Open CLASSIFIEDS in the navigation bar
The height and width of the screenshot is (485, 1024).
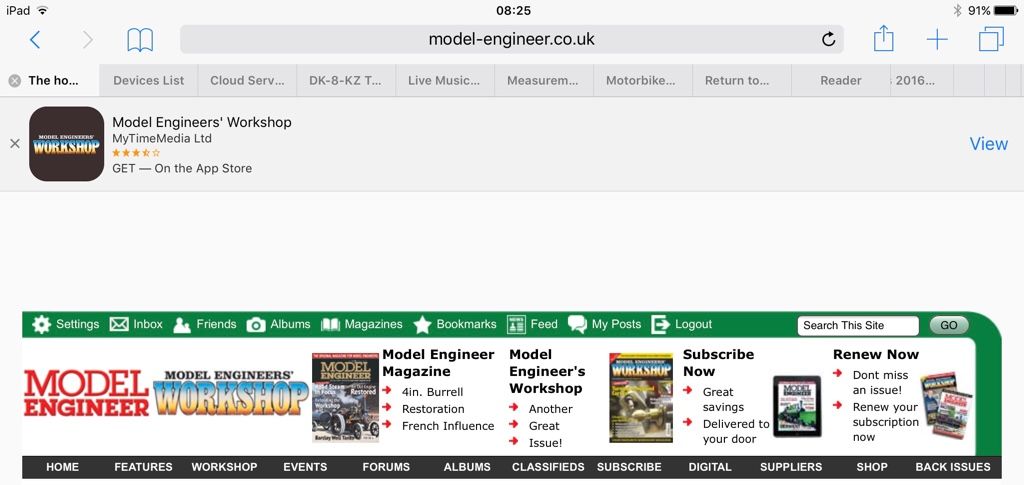pyautogui.click(x=548, y=467)
